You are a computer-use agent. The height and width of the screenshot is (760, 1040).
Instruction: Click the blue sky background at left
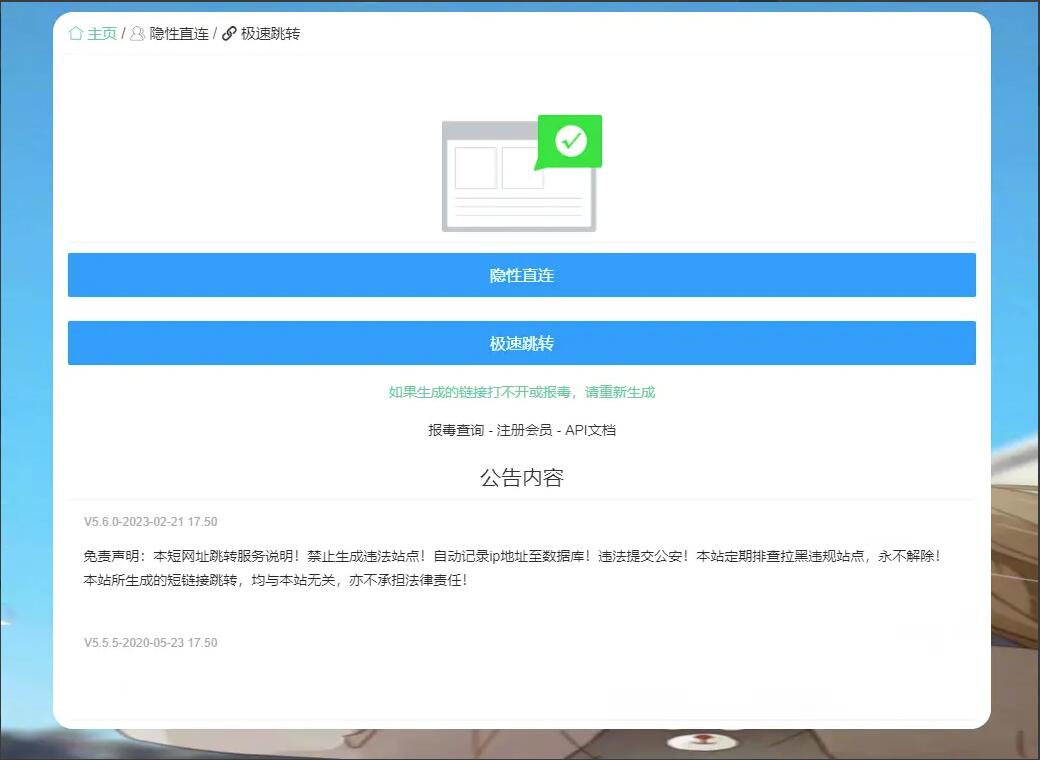(x=25, y=300)
